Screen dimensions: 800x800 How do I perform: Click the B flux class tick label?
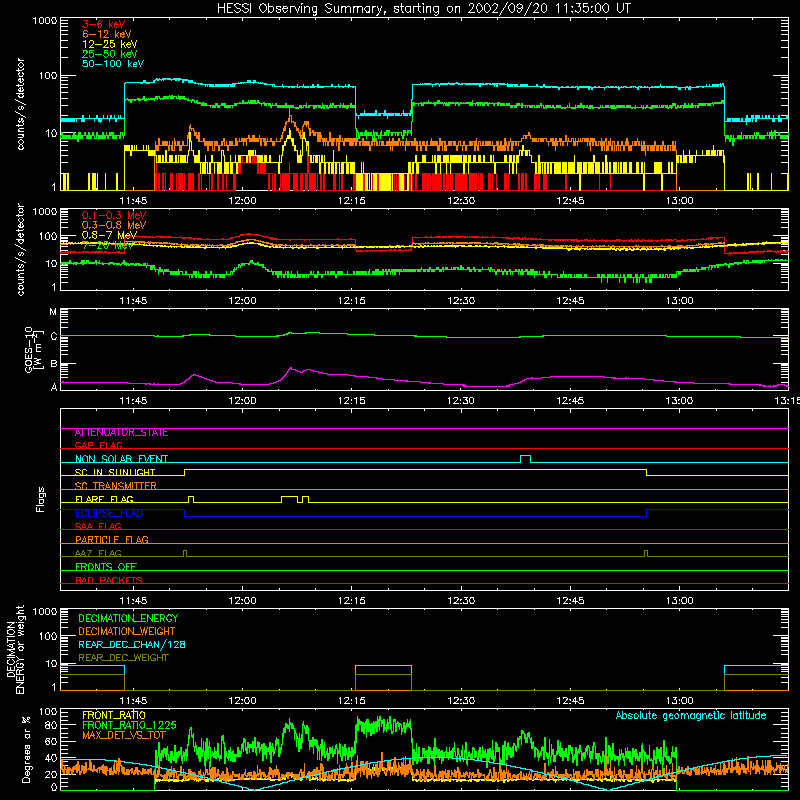click(x=54, y=364)
